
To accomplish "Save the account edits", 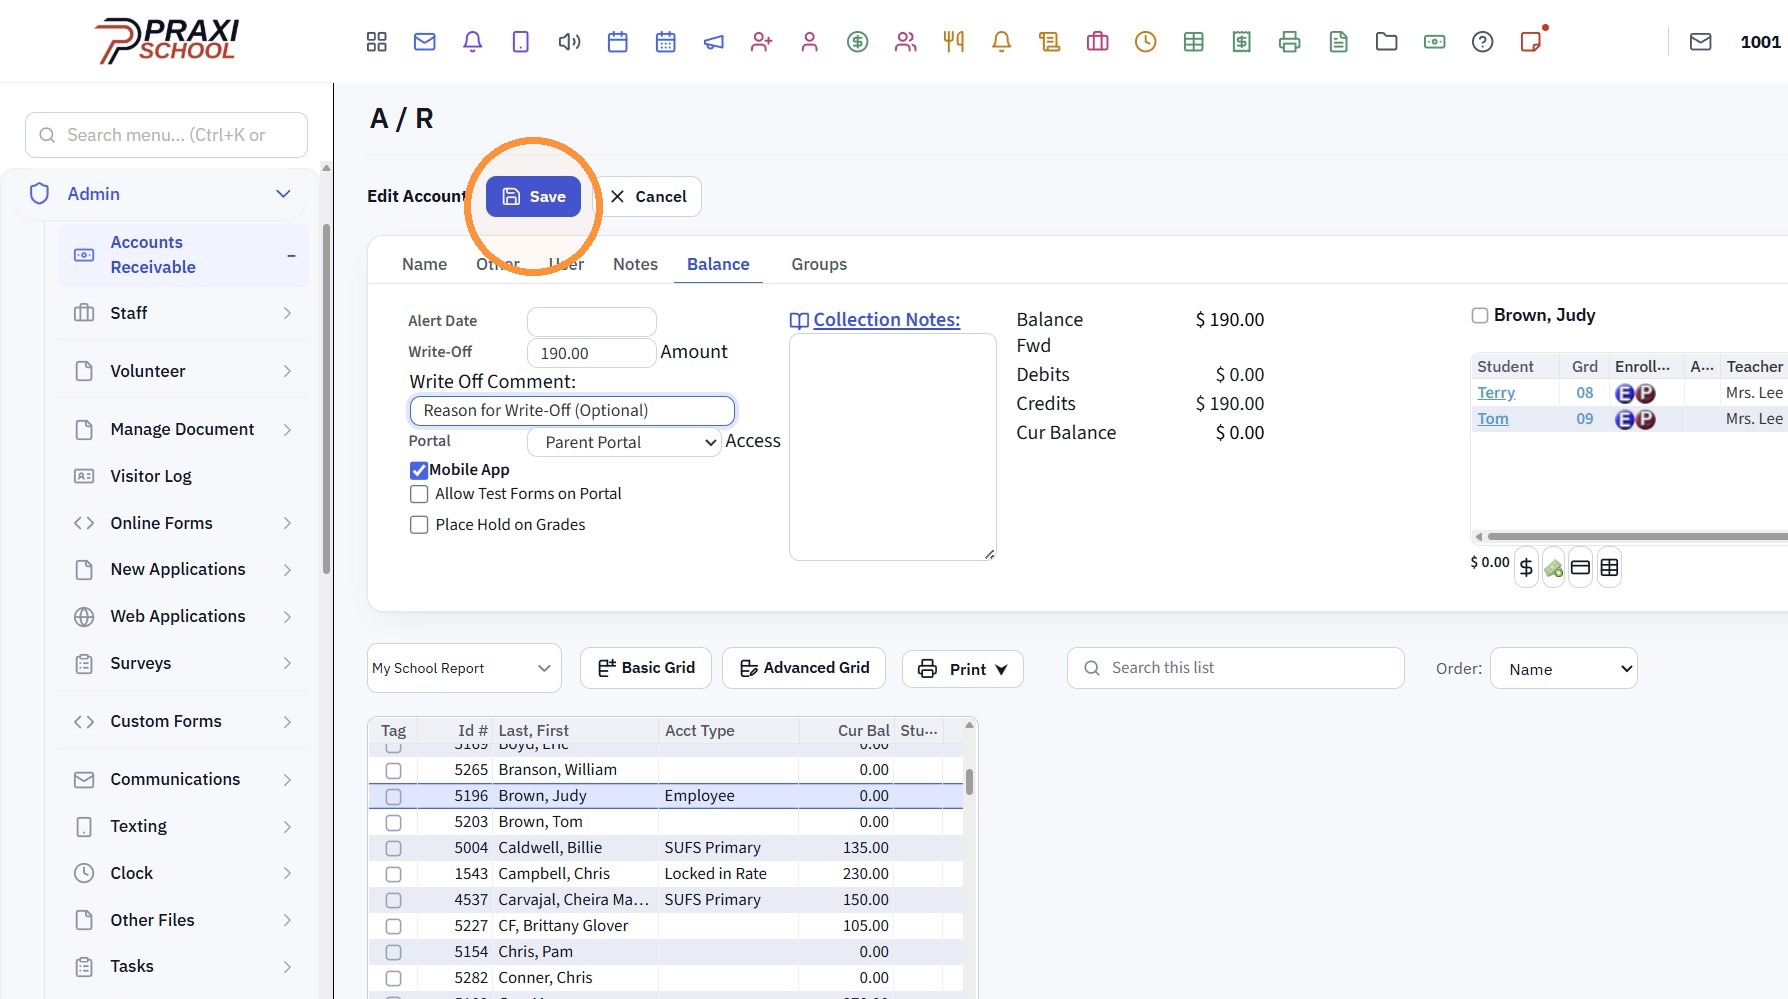I will coord(533,197).
